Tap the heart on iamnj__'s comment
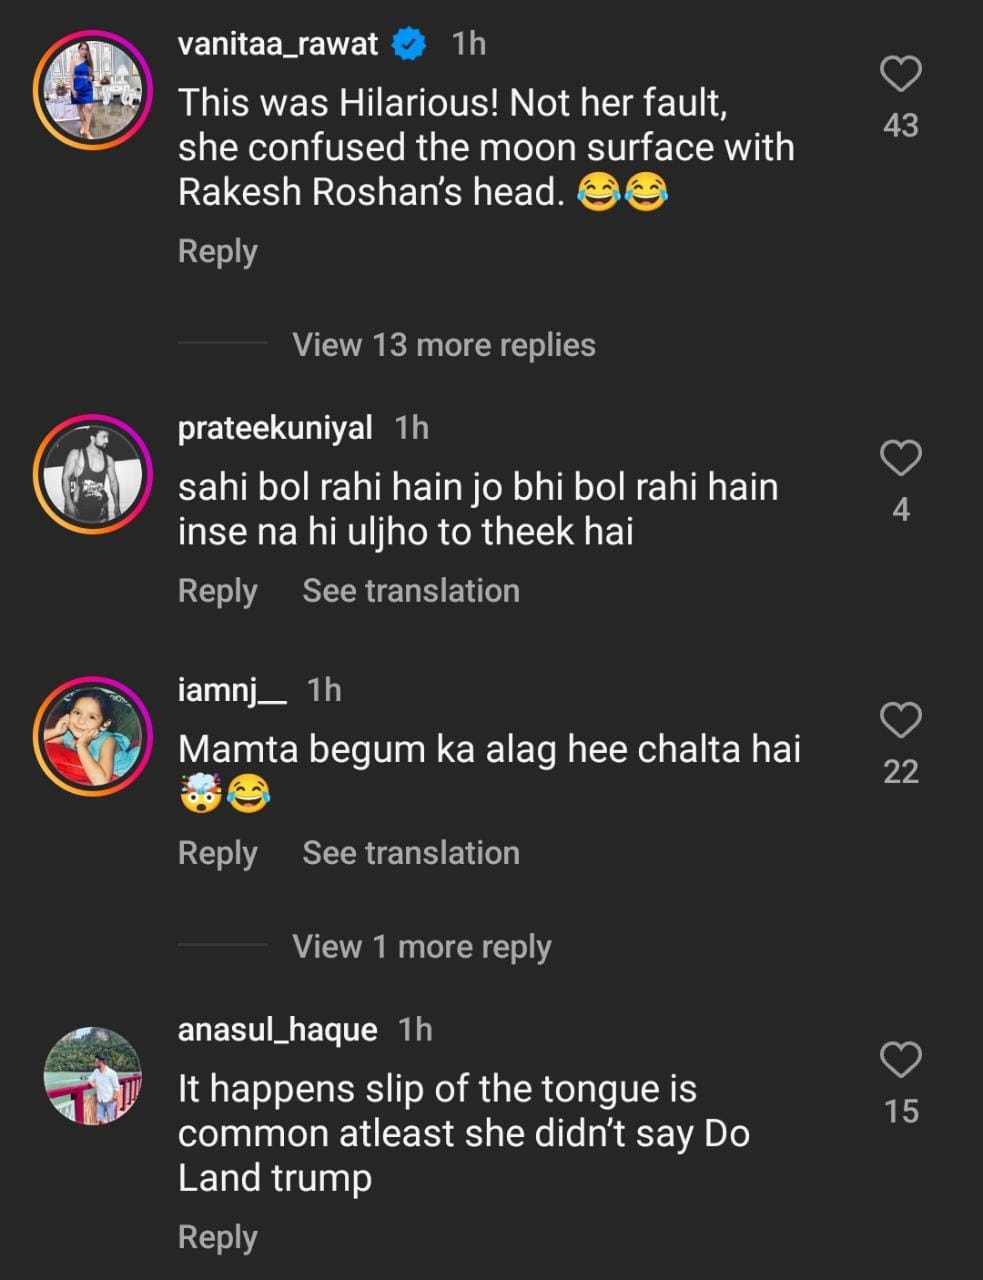983x1280 pixels. click(900, 720)
